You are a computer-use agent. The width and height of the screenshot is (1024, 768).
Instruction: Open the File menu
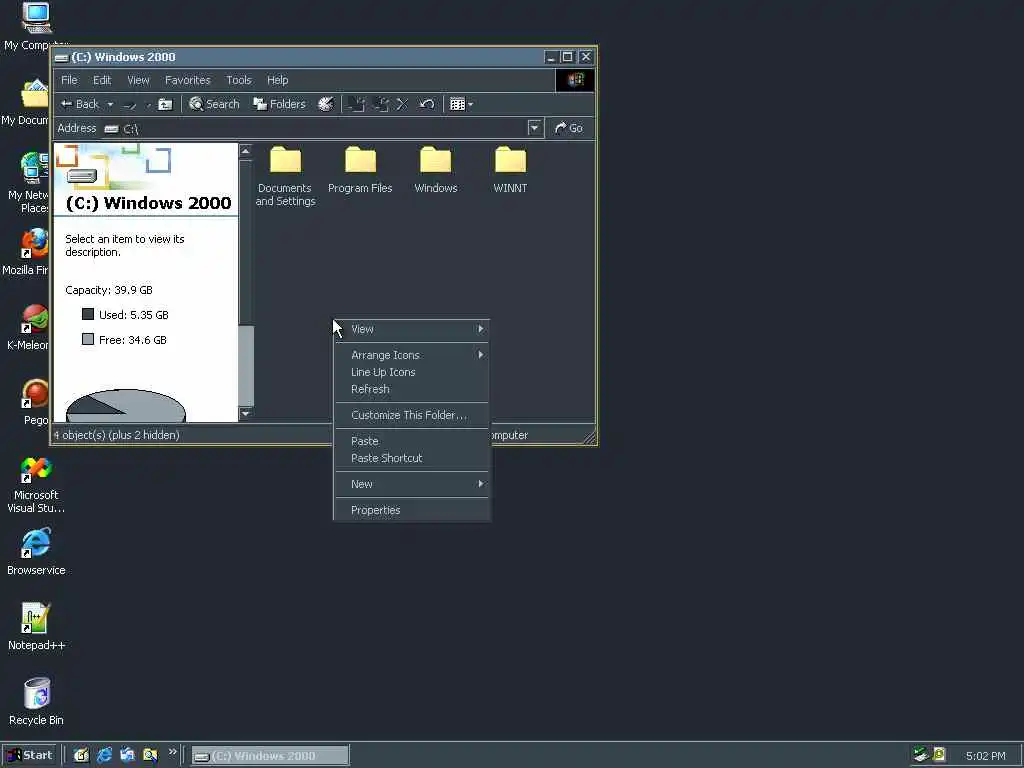(x=69, y=80)
